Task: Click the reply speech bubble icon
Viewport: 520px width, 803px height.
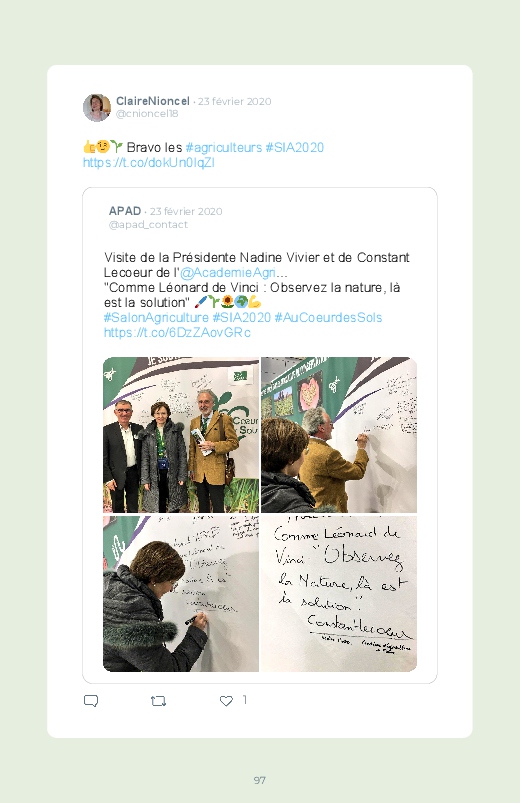Action: coord(91,701)
